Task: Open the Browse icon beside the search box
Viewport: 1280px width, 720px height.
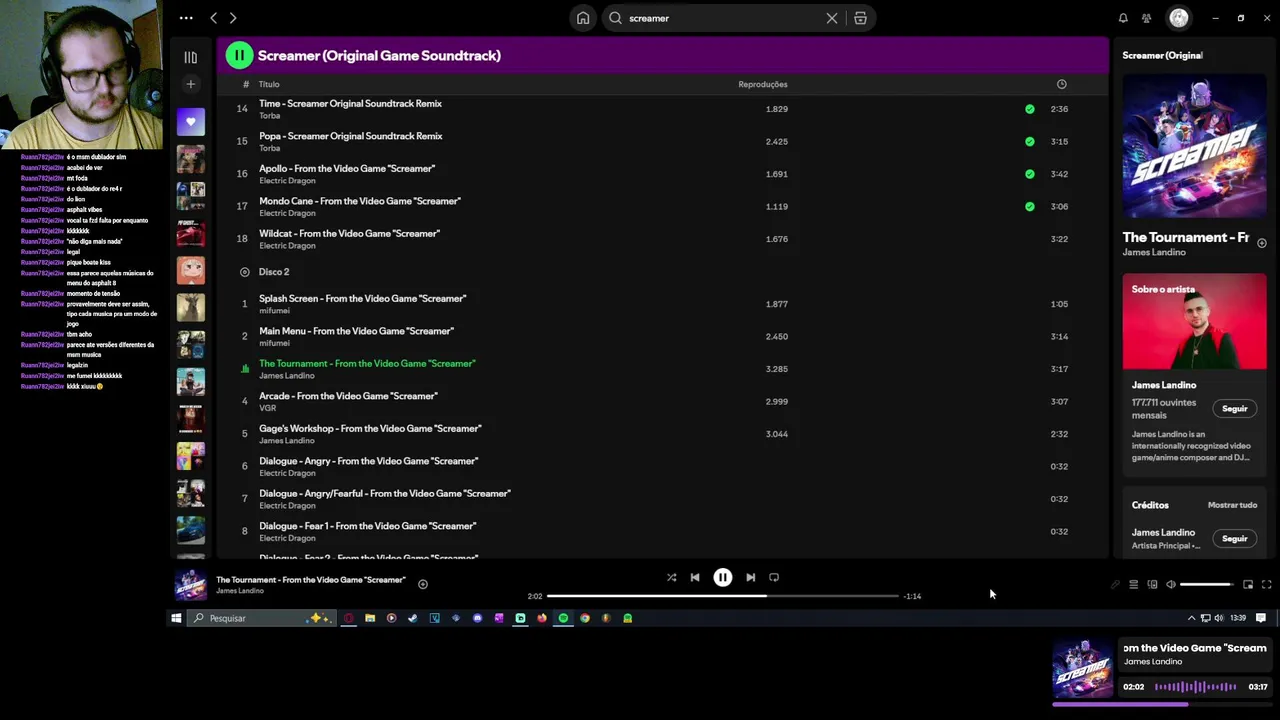Action: [860, 18]
